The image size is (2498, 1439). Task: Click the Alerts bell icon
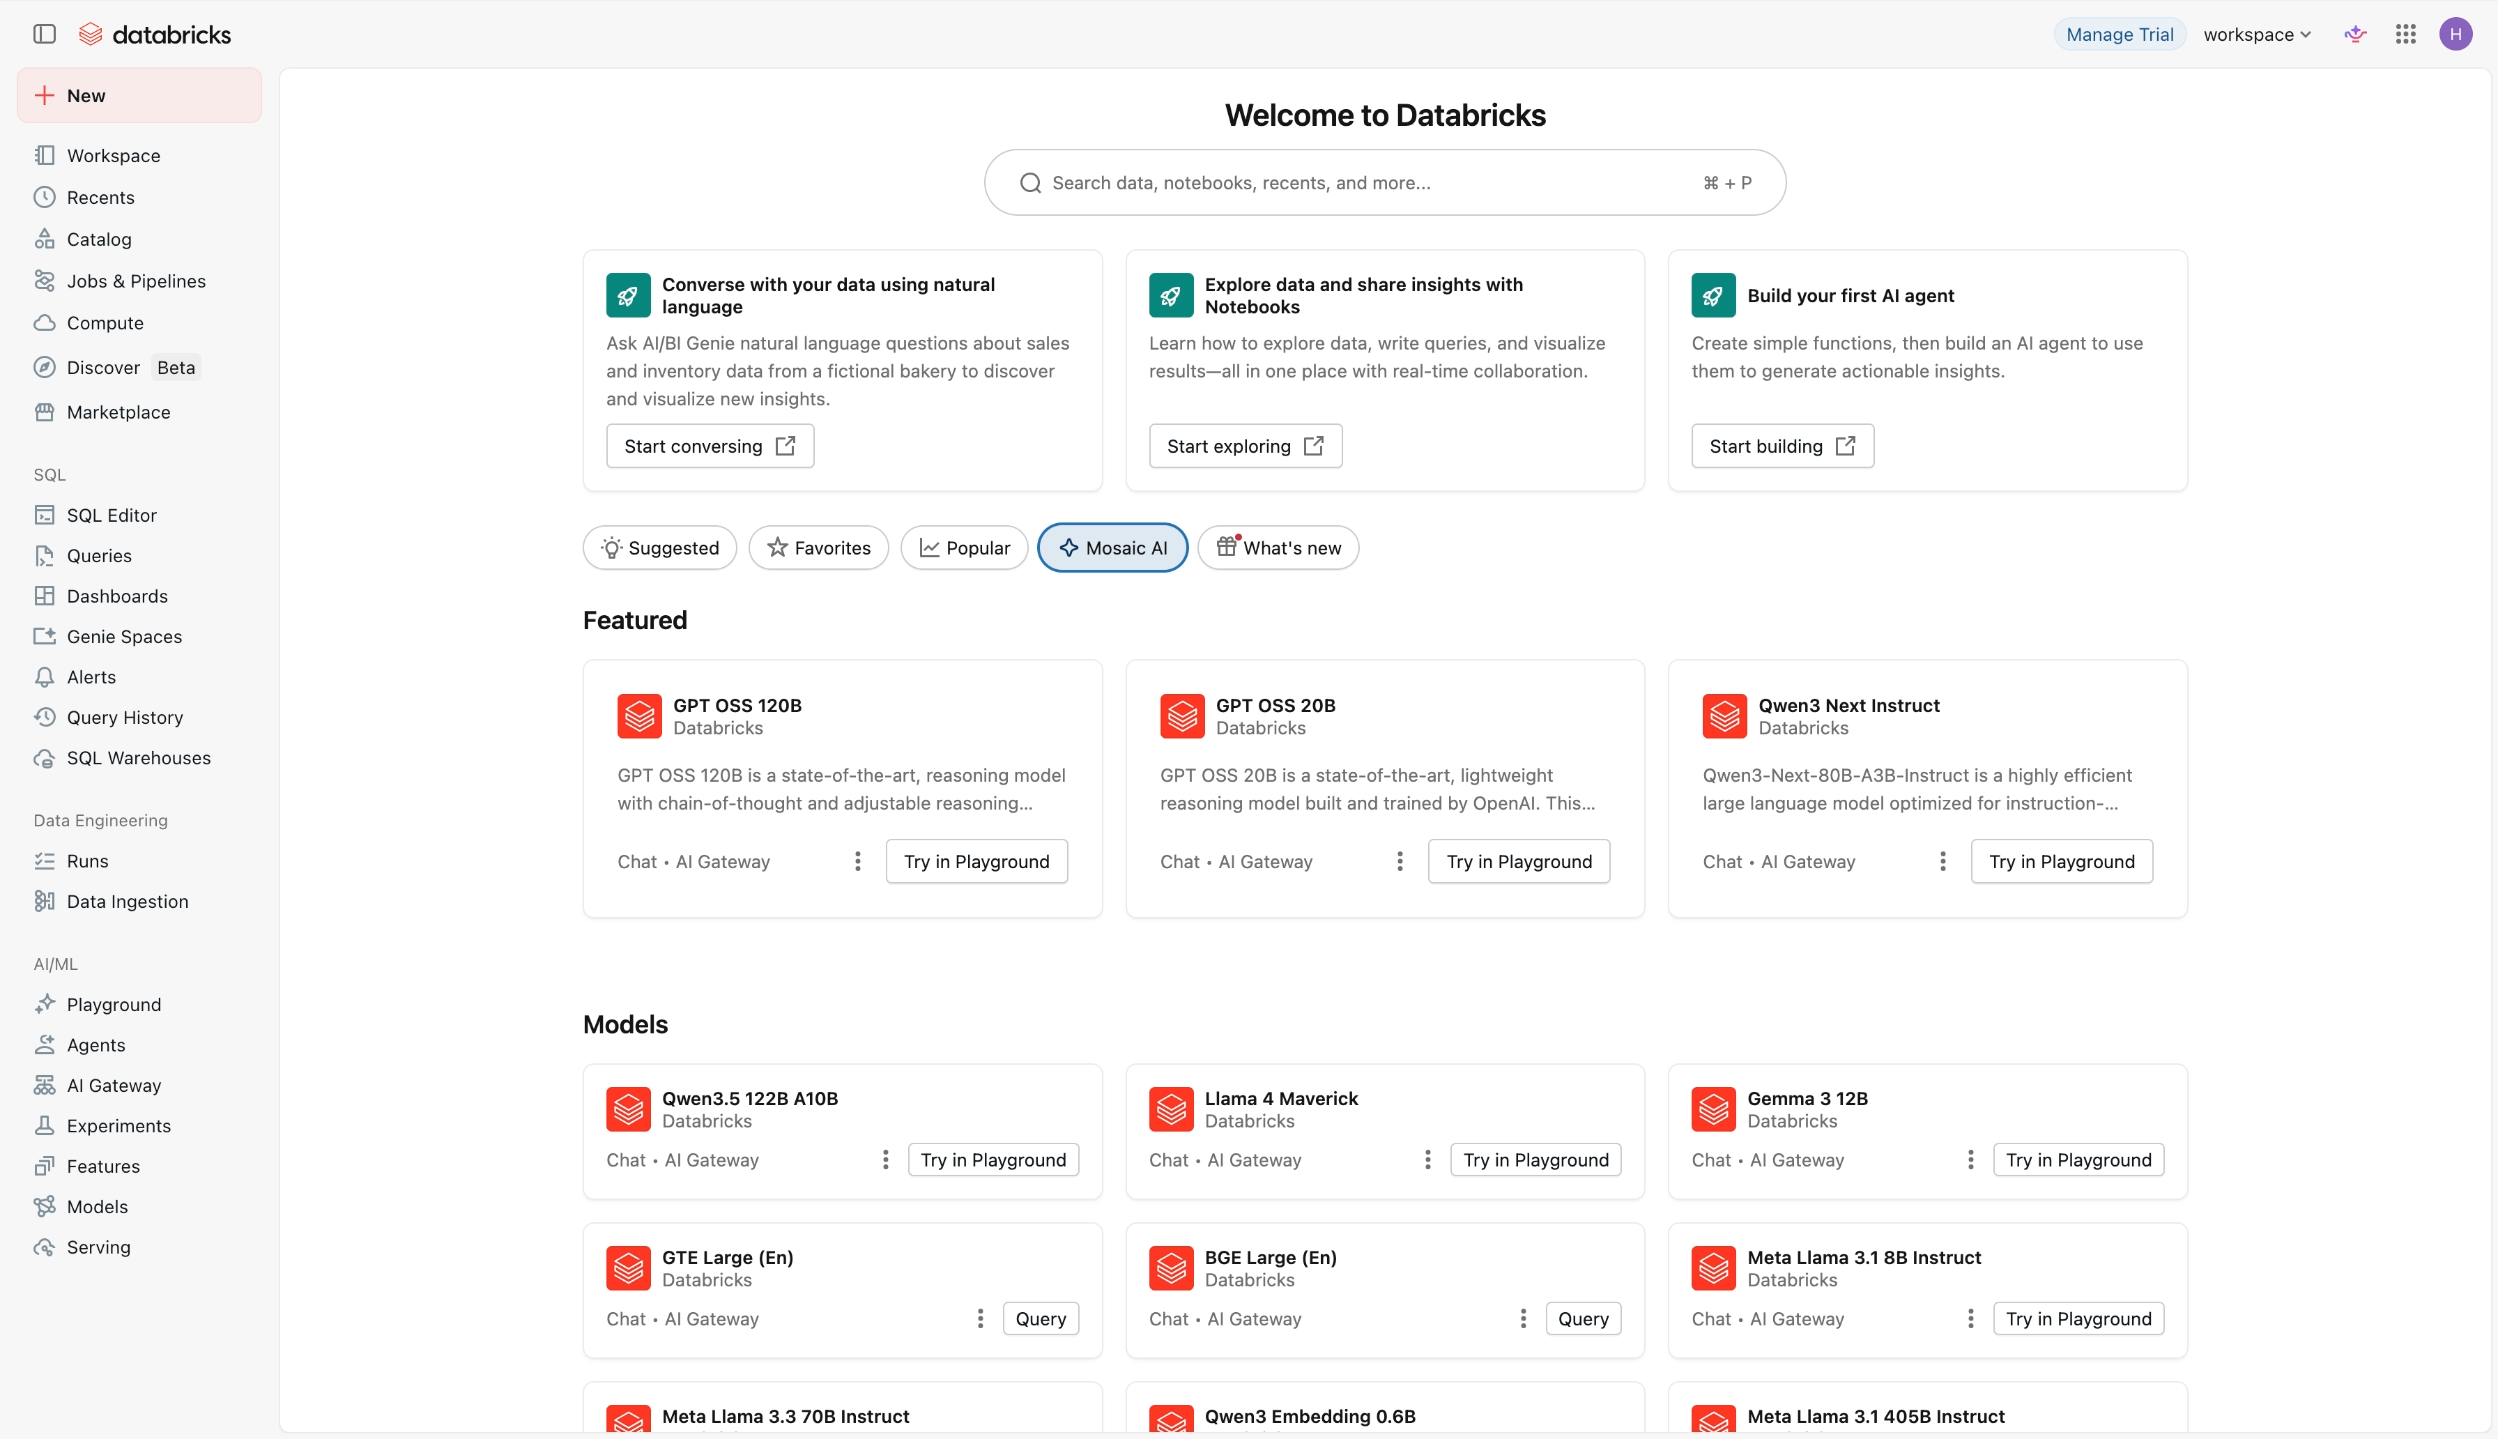pyautogui.click(x=44, y=677)
